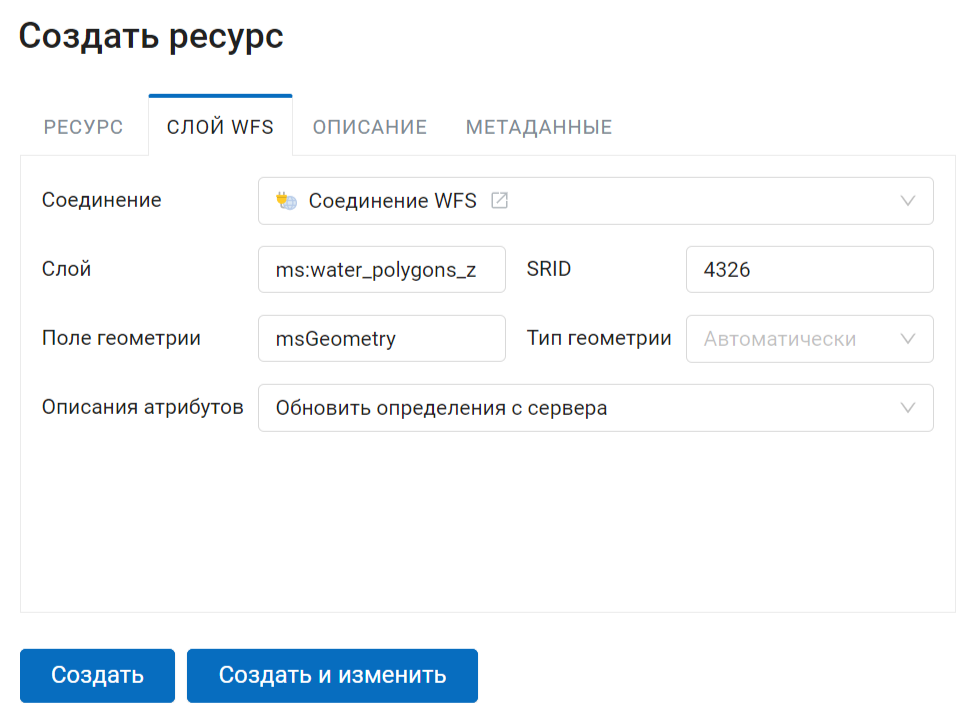Image resolution: width=970 pixels, height=710 pixels.
Task: Switch to the МЕТАДАННЫЕ tab
Action: [539, 127]
